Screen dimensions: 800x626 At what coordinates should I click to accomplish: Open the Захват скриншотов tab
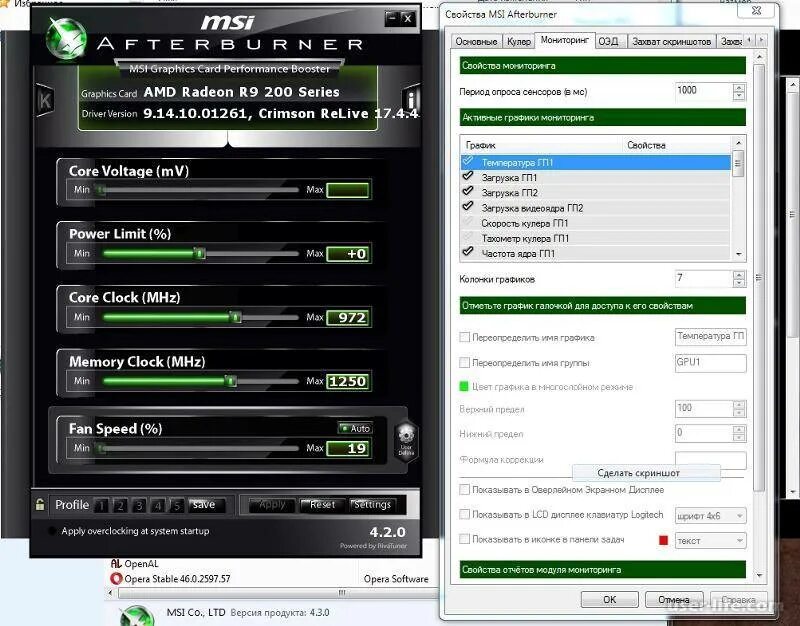tap(671, 42)
